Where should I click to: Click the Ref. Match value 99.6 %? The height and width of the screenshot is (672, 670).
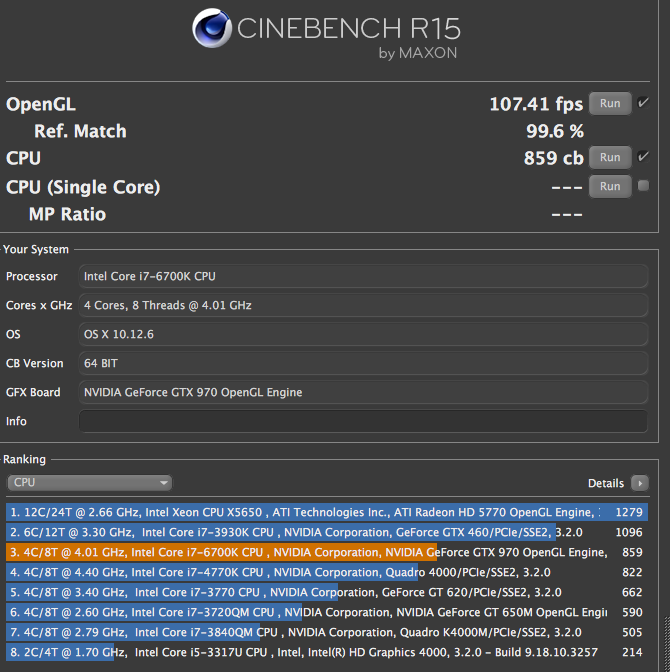(555, 131)
